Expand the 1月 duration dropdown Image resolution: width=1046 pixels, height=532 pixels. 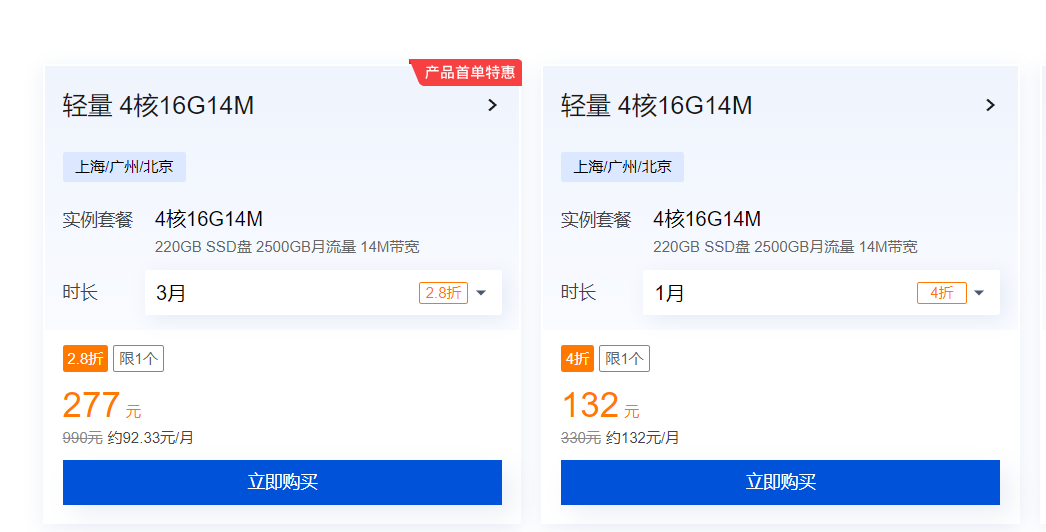pyautogui.click(x=821, y=292)
